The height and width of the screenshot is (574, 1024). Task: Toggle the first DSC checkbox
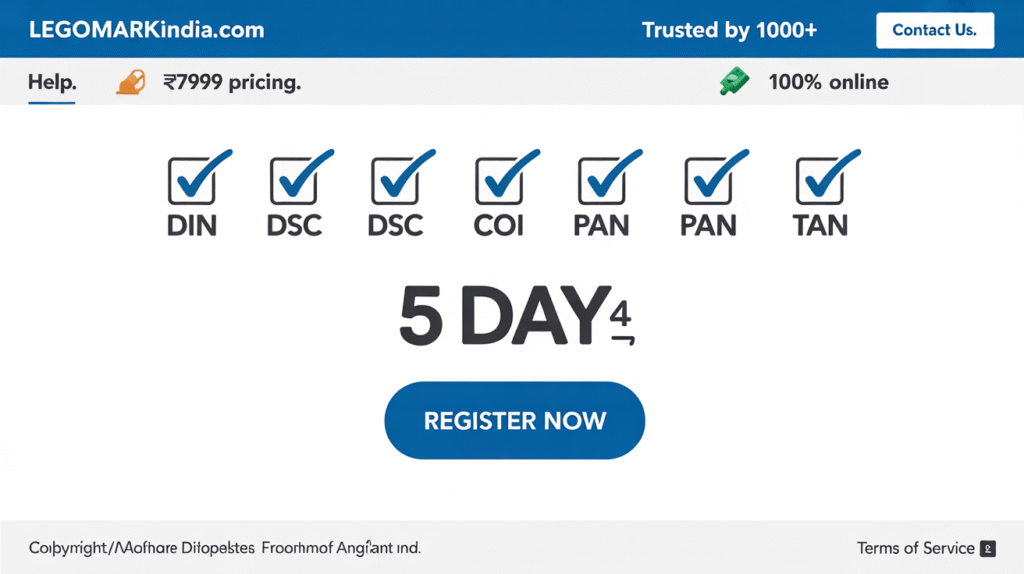coord(293,181)
